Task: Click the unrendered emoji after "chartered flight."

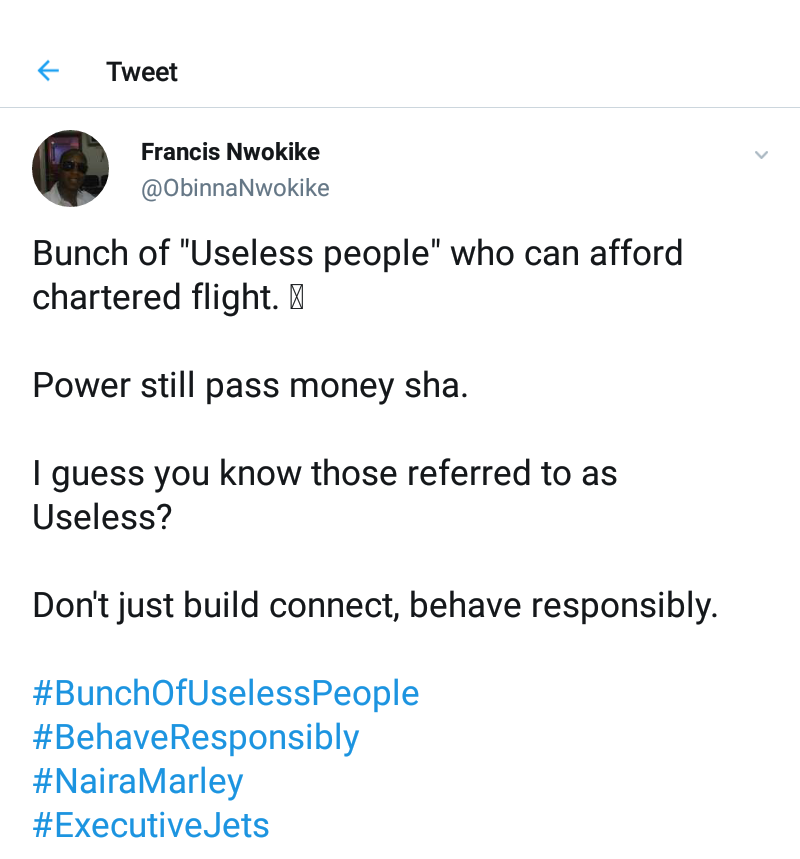Action: point(296,298)
